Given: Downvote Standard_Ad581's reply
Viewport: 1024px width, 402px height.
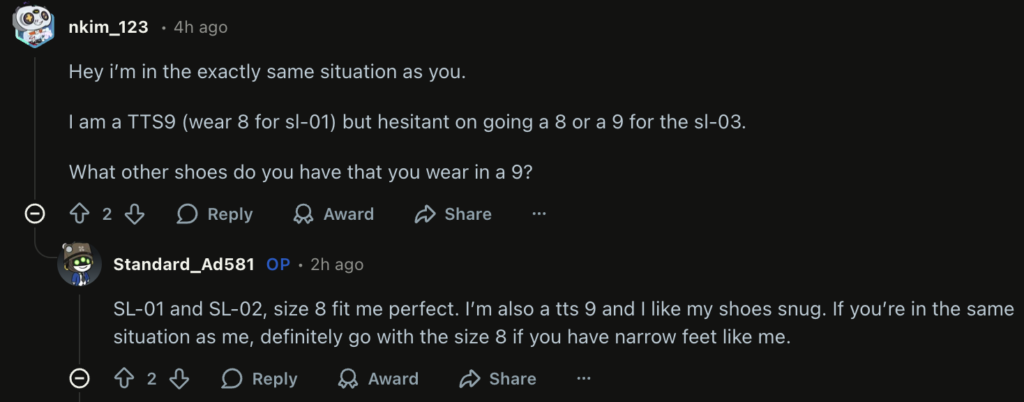Looking at the screenshot, I should coord(181,379).
